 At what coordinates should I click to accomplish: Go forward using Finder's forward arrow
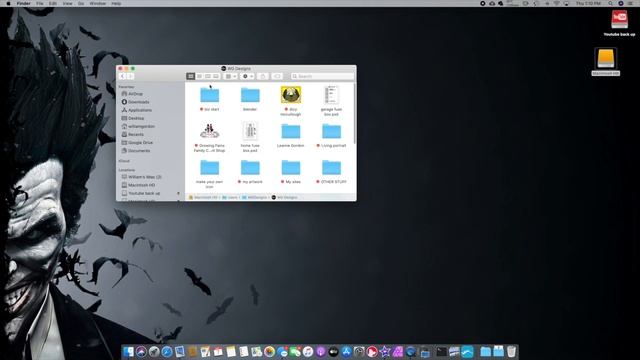[x=130, y=76]
